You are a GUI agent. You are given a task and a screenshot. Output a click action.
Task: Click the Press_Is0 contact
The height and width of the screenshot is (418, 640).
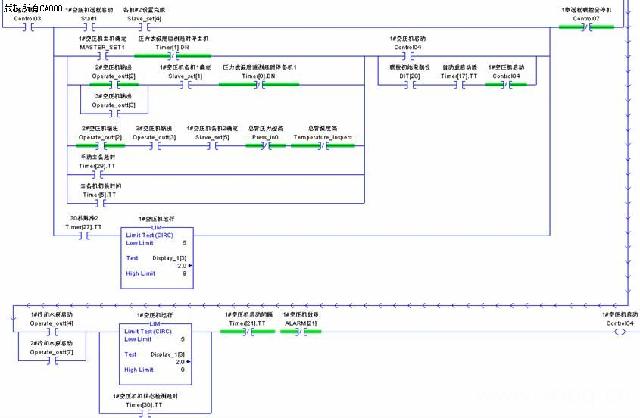(x=263, y=144)
